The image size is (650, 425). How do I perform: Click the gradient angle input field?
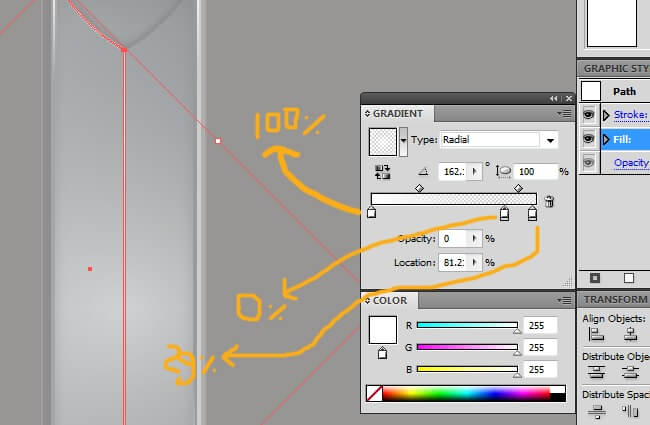click(x=454, y=171)
